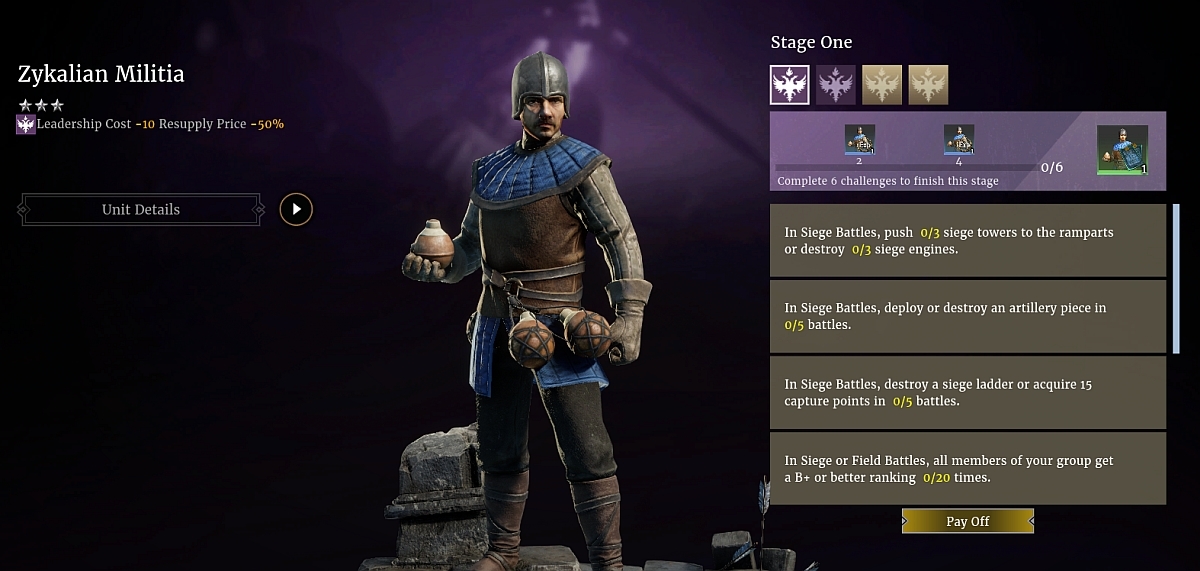
Task: Click the final stage reward unit portrait
Action: [x=1122, y=150]
